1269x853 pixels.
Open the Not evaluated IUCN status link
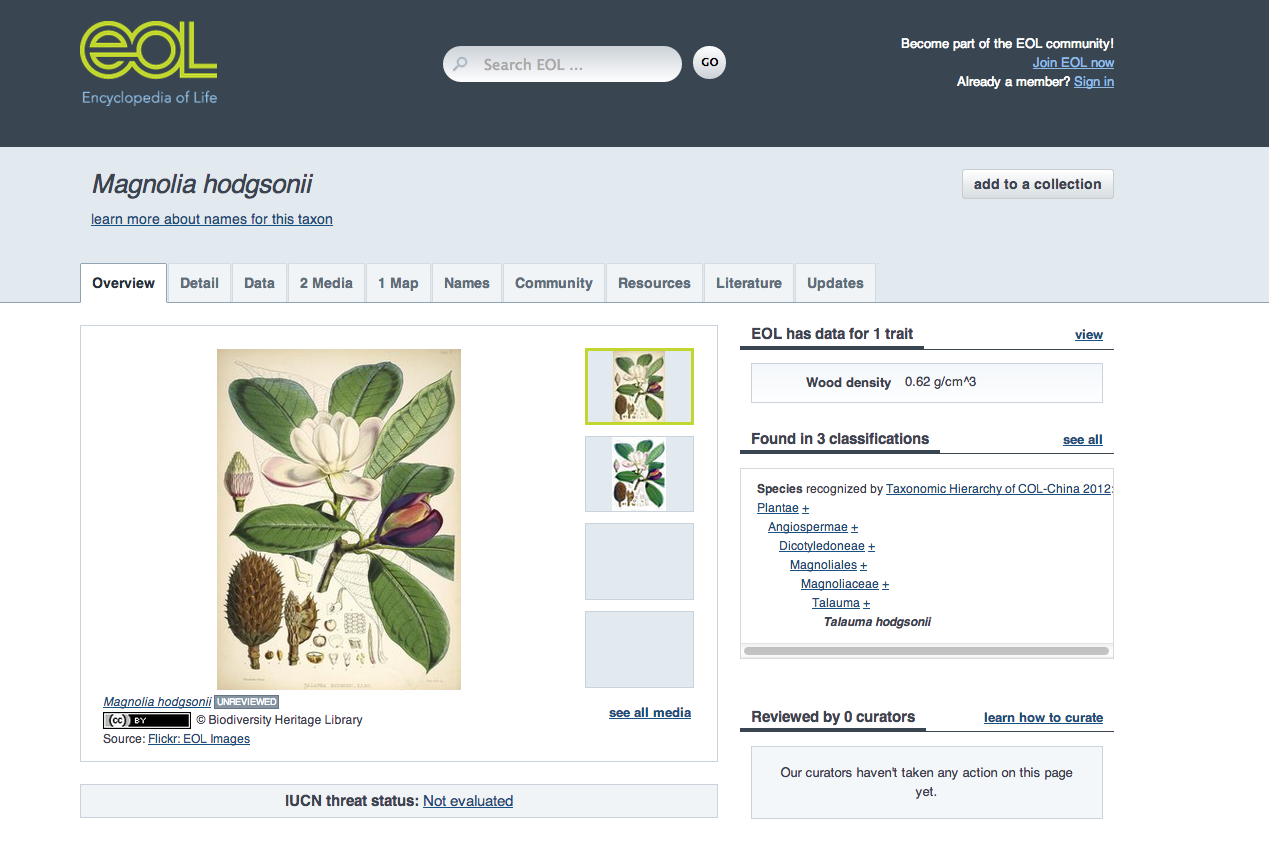click(x=468, y=801)
